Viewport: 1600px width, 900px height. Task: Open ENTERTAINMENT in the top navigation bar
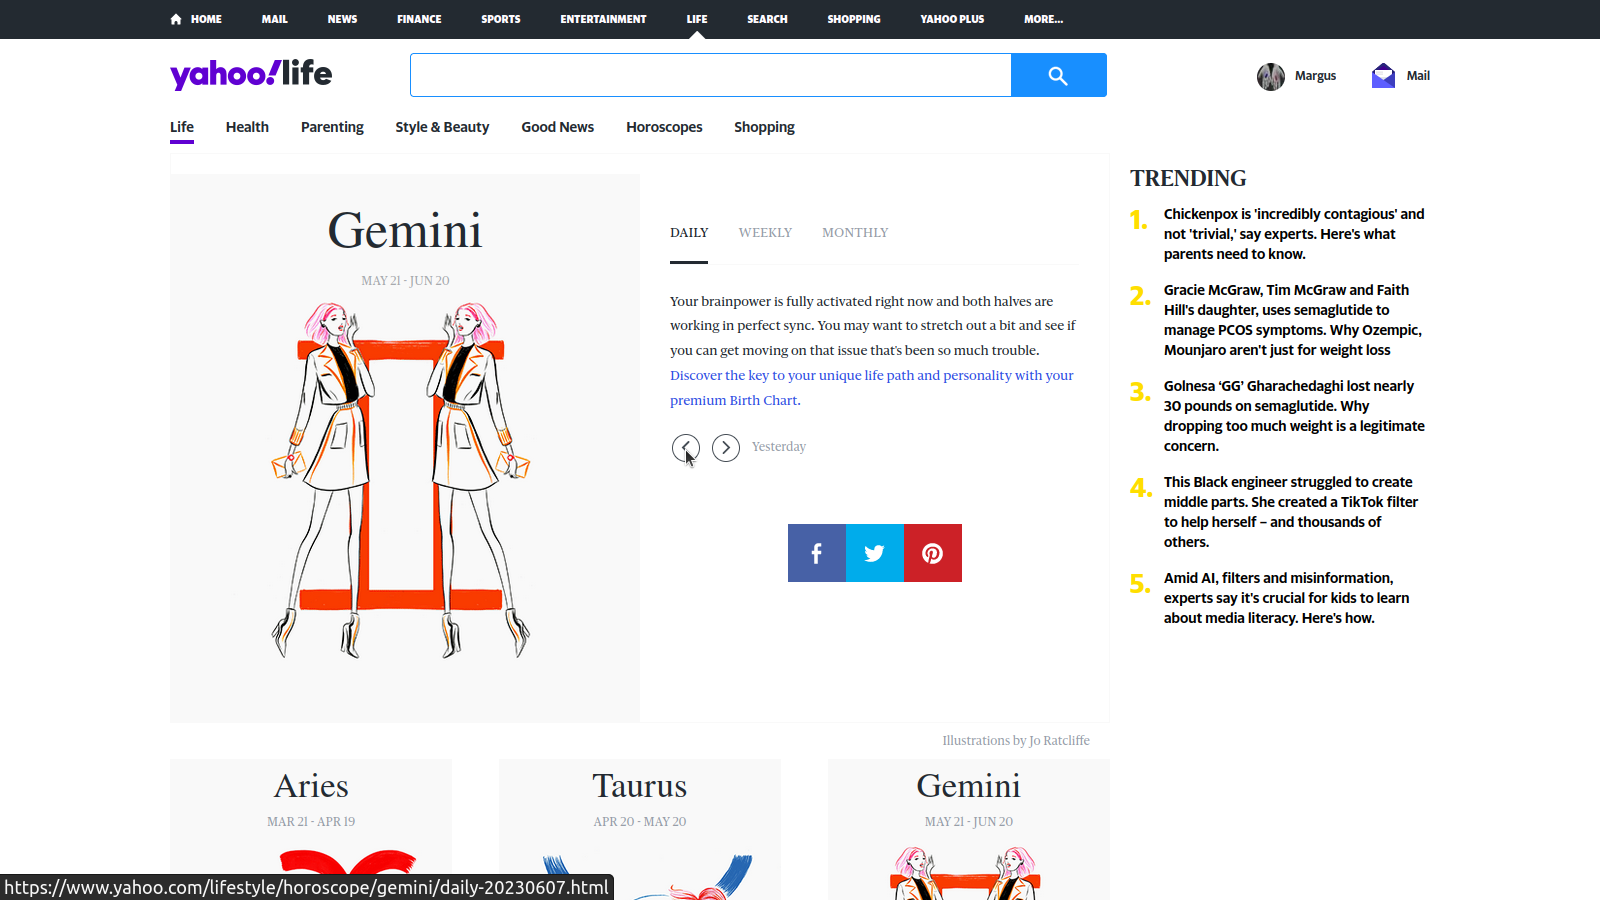603,19
